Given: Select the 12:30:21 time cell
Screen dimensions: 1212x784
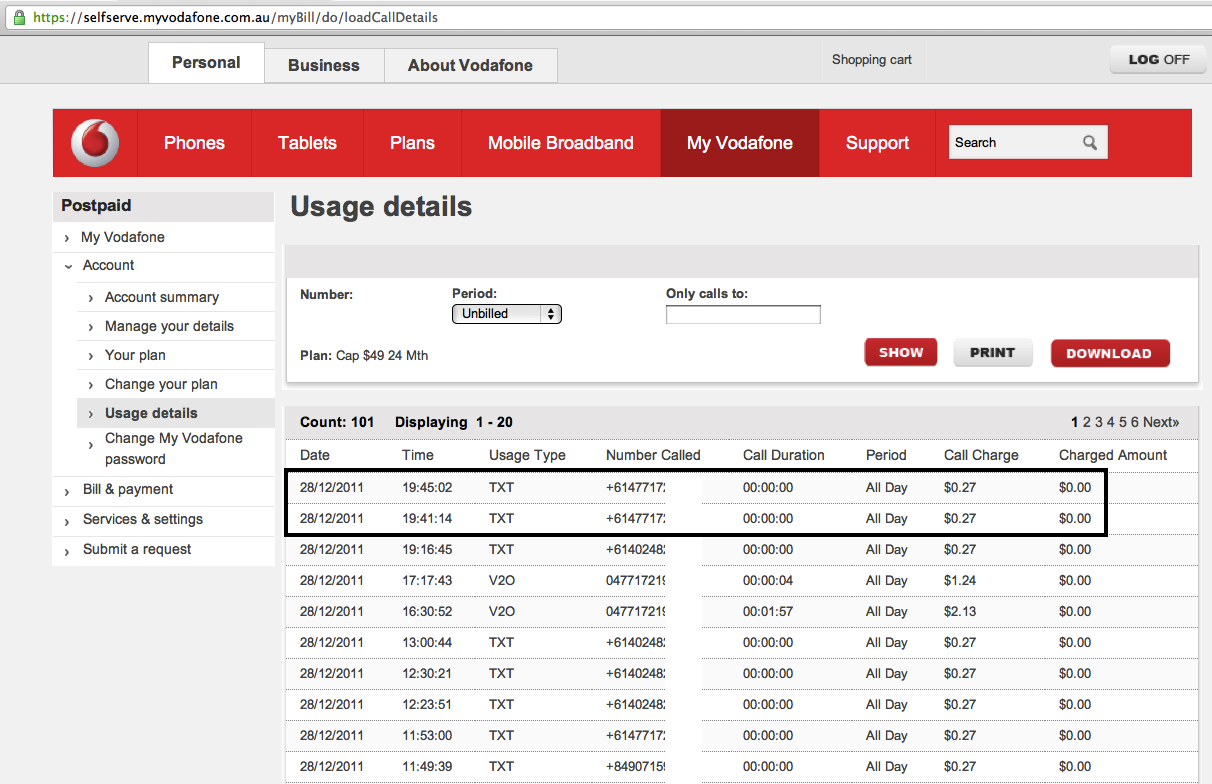Looking at the screenshot, I should tap(427, 674).
